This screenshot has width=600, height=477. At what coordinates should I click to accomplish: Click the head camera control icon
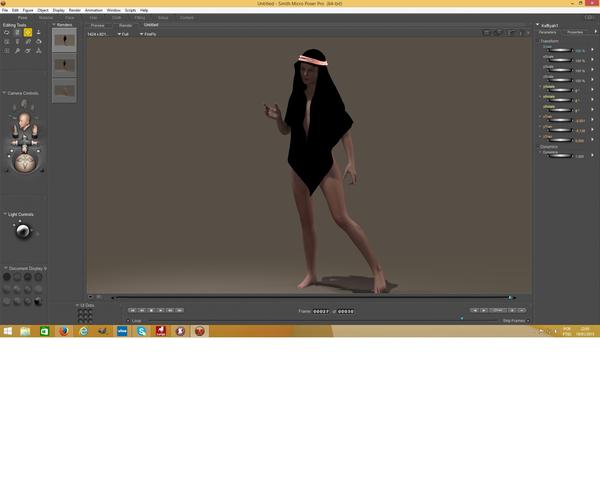tap(24, 120)
